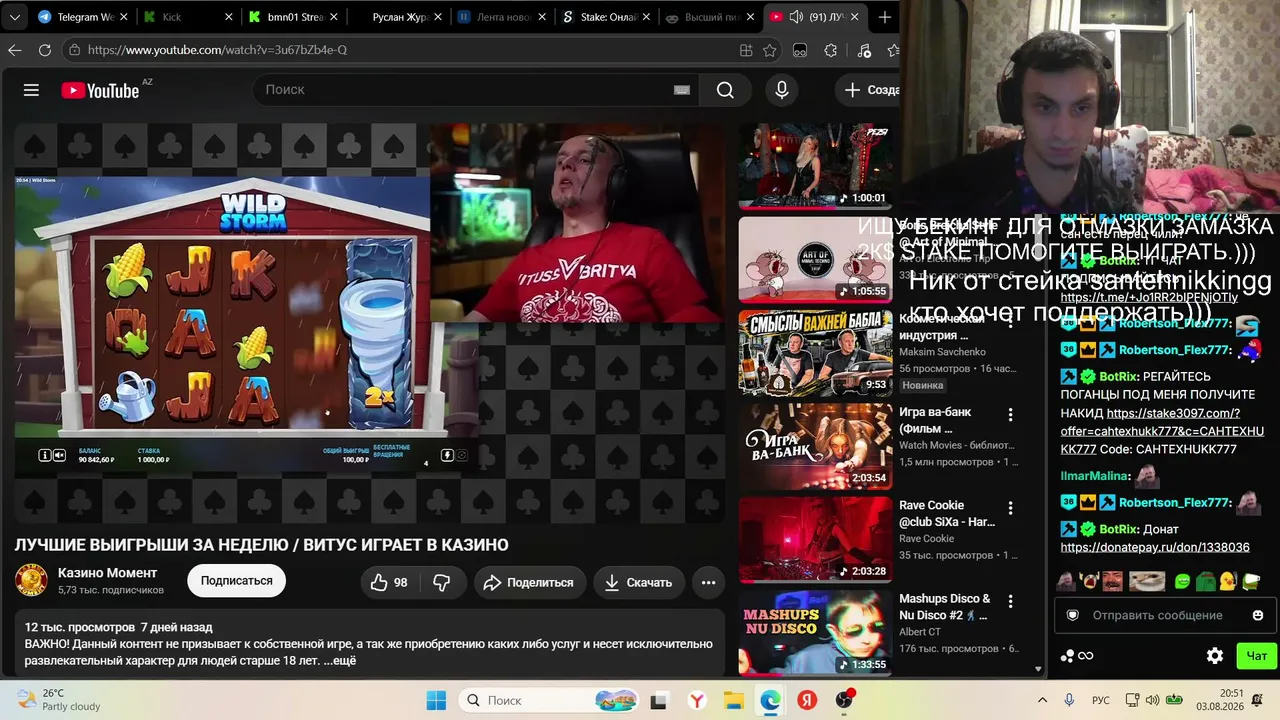Open options menu for Космическая индустрия video
This screenshot has height=720, width=1280.
[x=1010, y=322]
